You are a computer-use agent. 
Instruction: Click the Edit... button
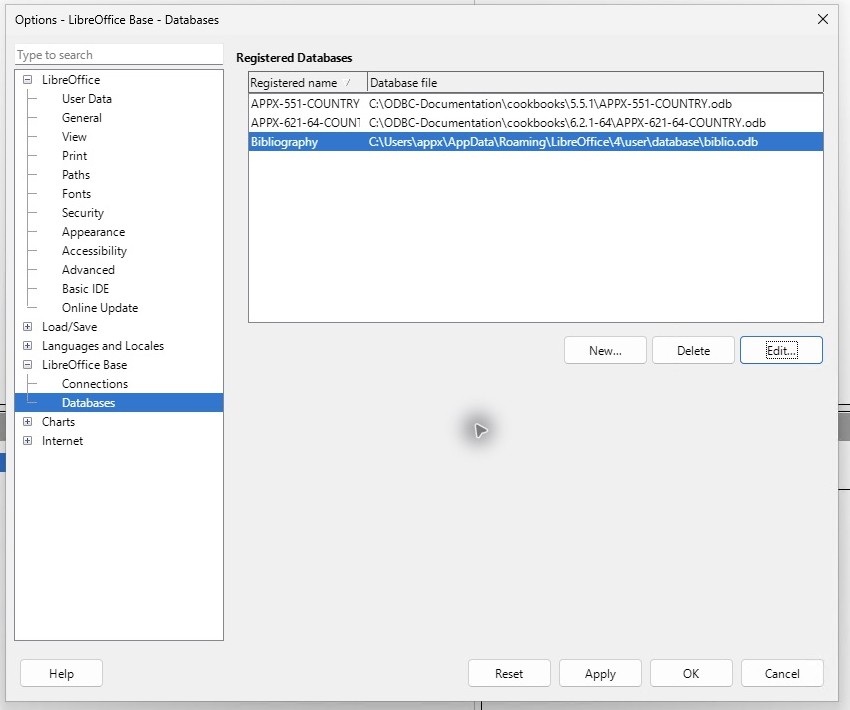click(781, 350)
